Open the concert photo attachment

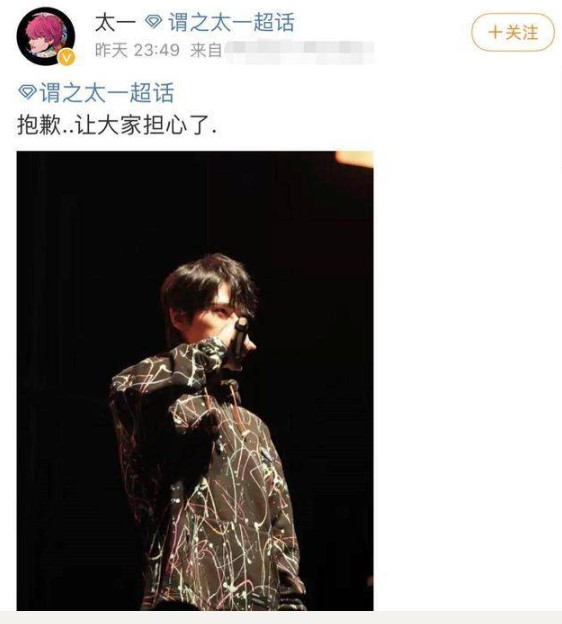click(195, 380)
